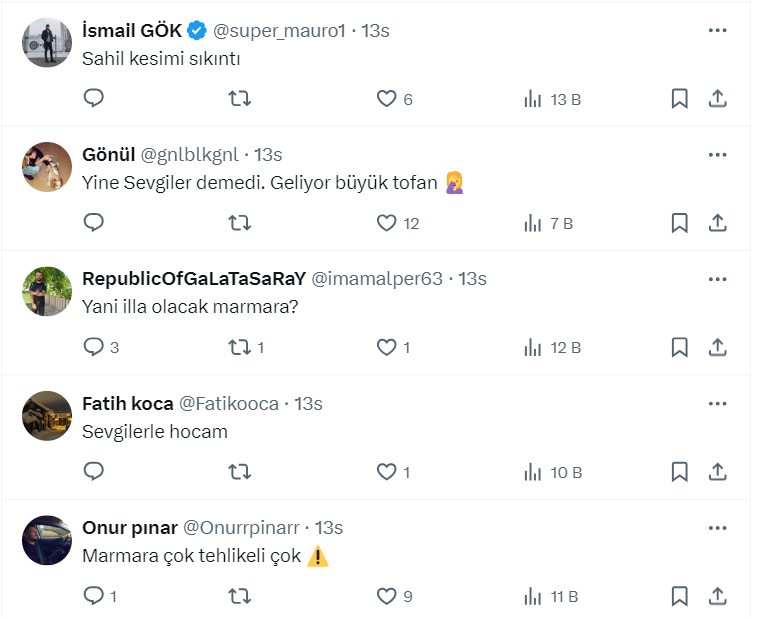Retweet RepublicOfGaLaTaSaRaY's tweet
Image resolution: width=759 pixels, height=617 pixels.
tap(240, 347)
